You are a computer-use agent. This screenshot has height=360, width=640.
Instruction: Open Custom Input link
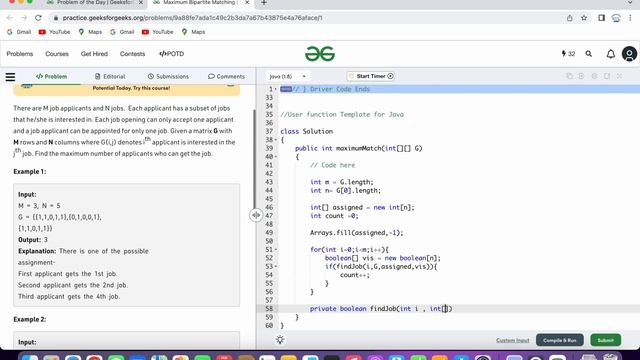[512, 340]
